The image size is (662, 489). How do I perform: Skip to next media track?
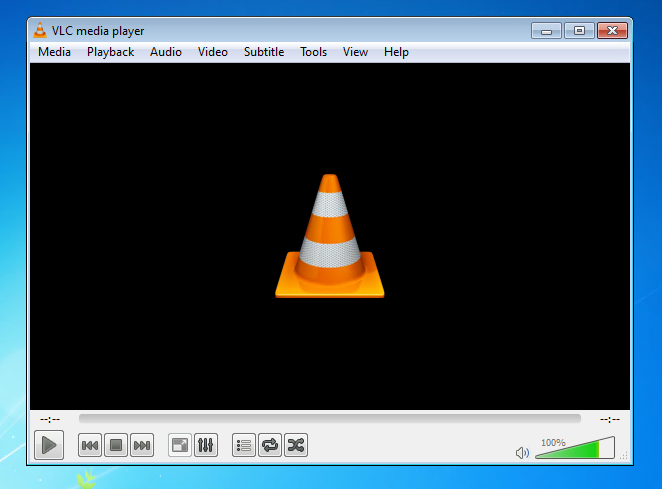point(142,445)
